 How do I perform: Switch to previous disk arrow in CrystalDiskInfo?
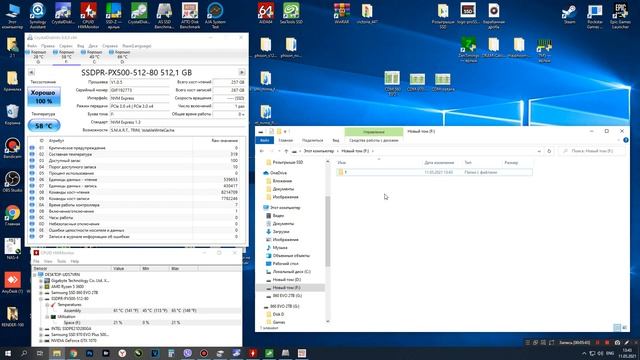(31, 72)
